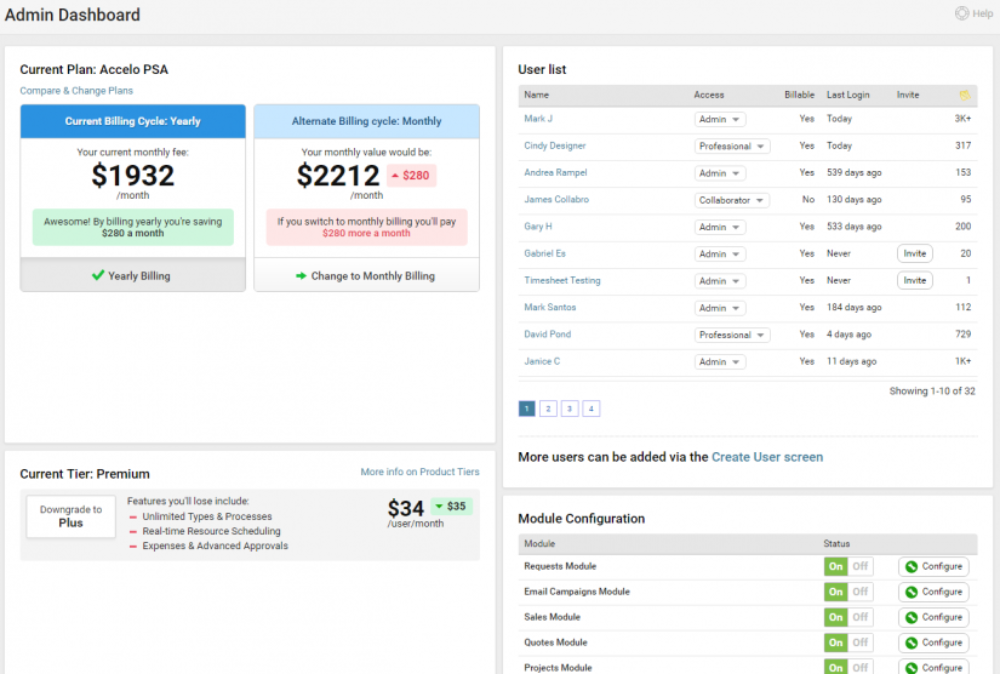Viewport: 1000px width, 674px height.
Task: Open access dropdown for Mark J
Action: [719, 119]
